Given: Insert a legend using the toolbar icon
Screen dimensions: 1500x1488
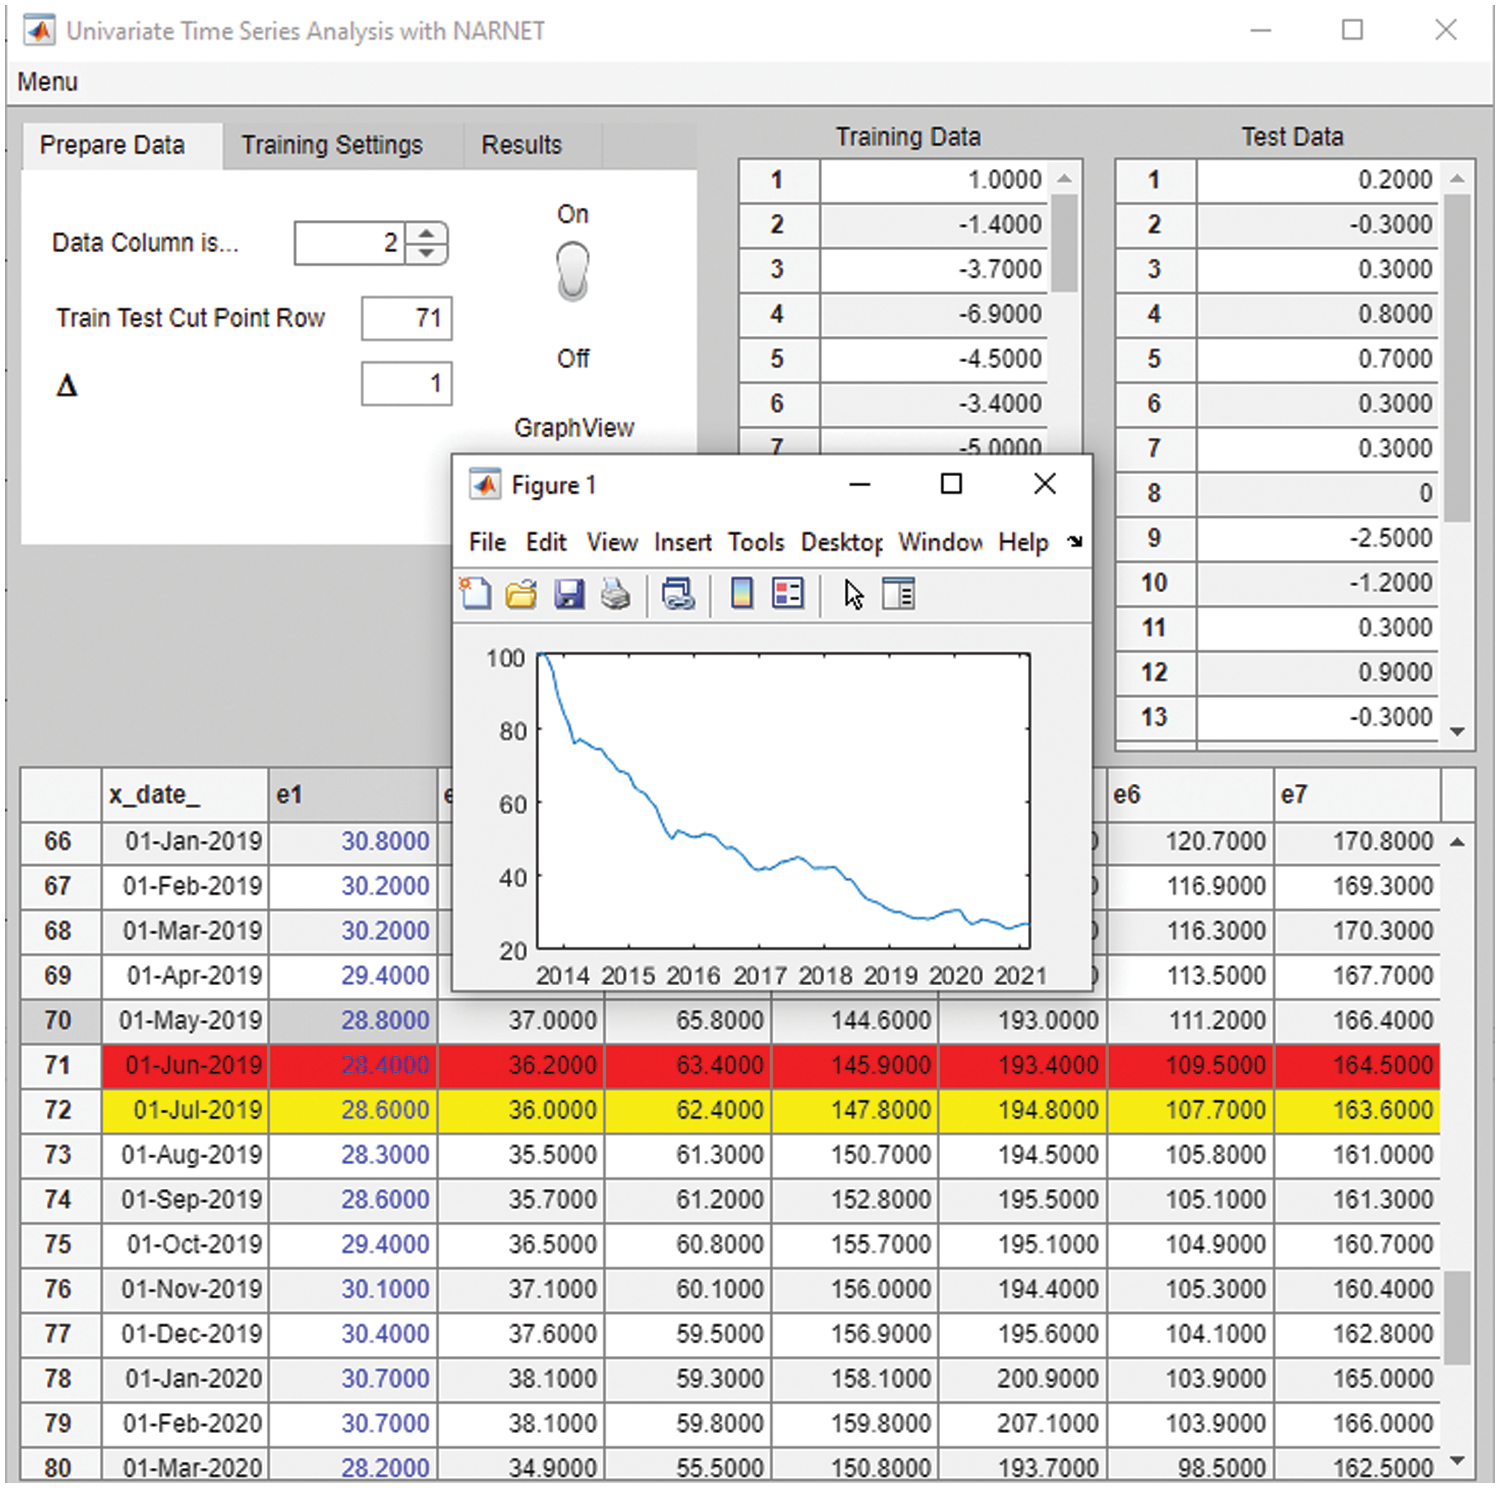Looking at the screenshot, I should [788, 594].
